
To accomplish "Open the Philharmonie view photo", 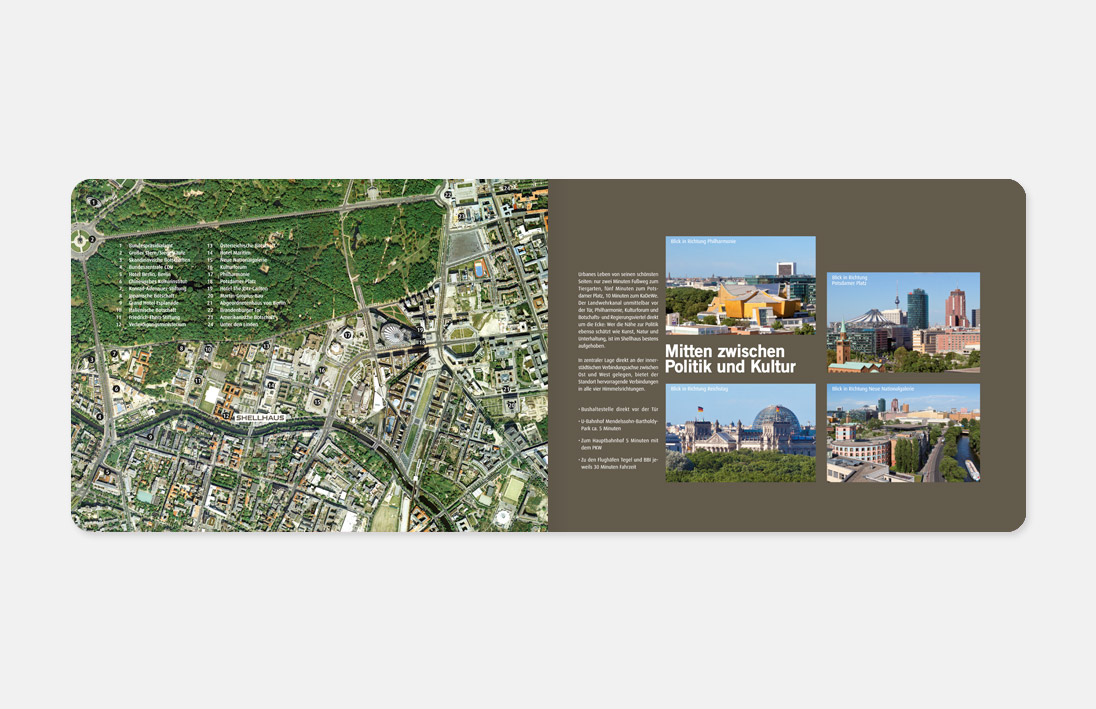I will coord(740,285).
